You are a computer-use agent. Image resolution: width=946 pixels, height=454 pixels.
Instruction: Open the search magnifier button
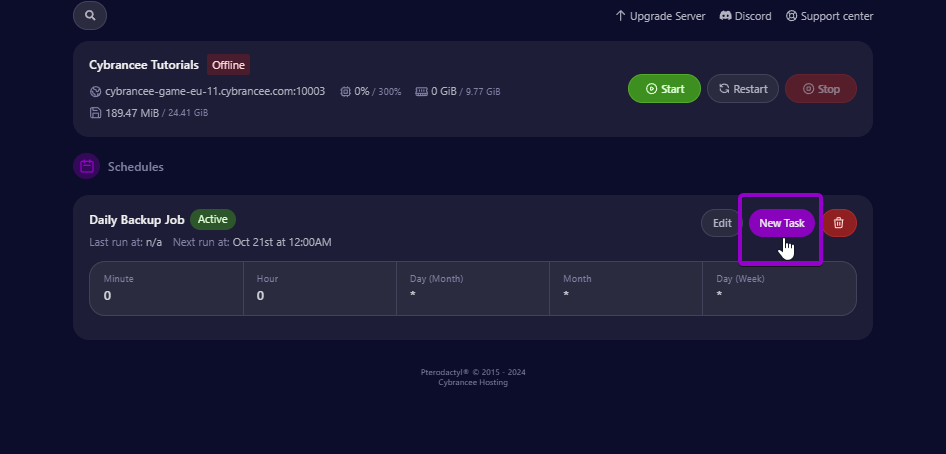pos(90,16)
